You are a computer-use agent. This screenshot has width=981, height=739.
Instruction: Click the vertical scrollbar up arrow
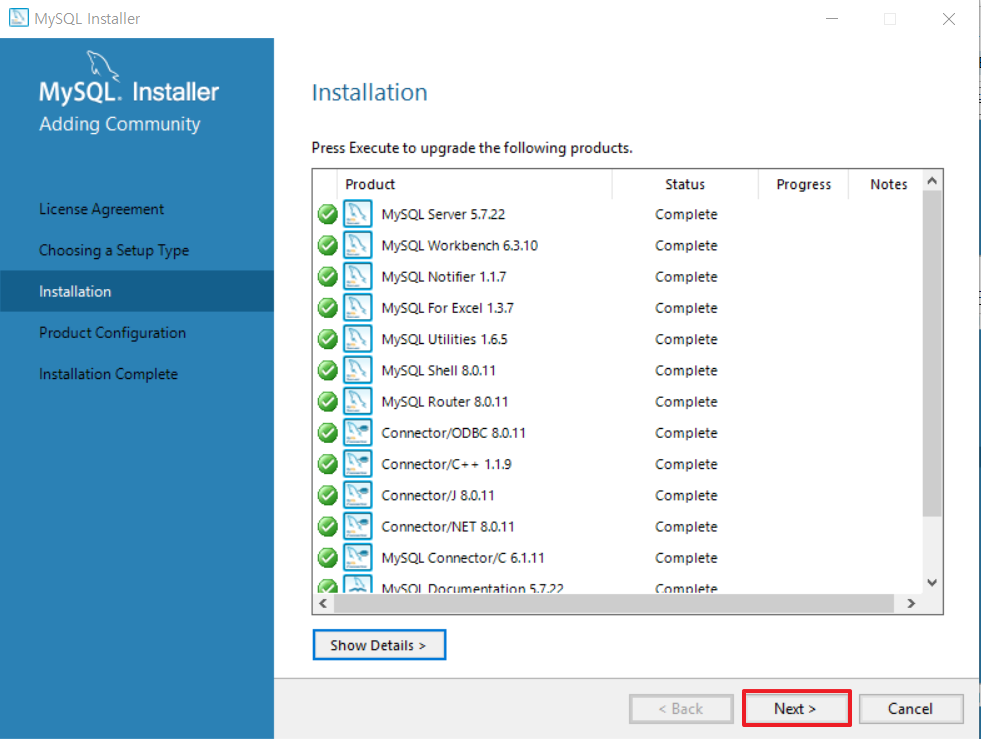(932, 181)
